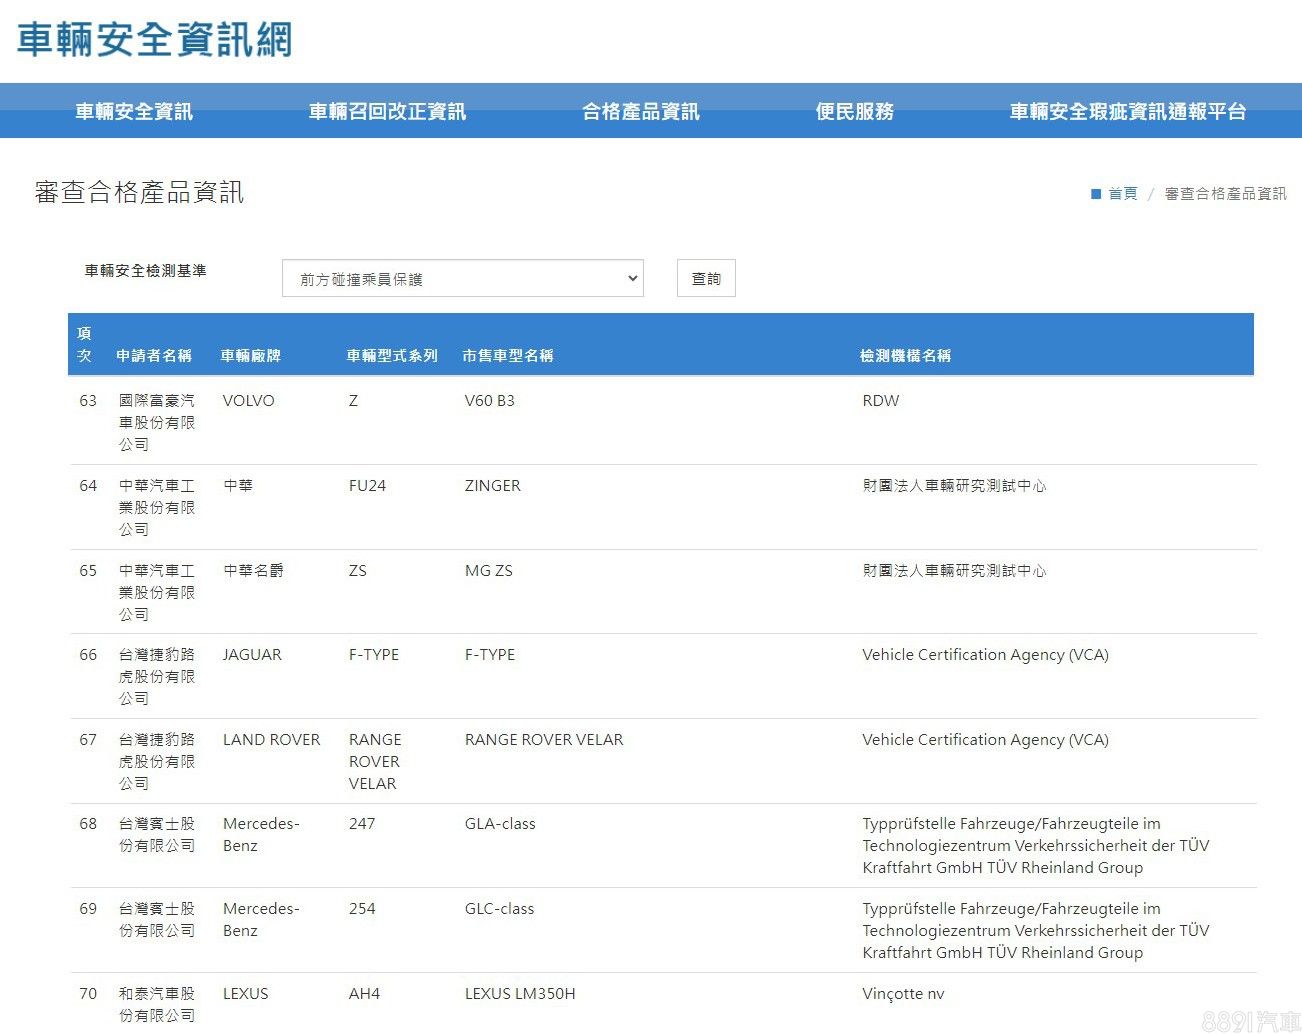Screen dimensions: 1302x1034
Task: Click the 車輛廠牌 column header
Action: pyautogui.click(x=251, y=356)
